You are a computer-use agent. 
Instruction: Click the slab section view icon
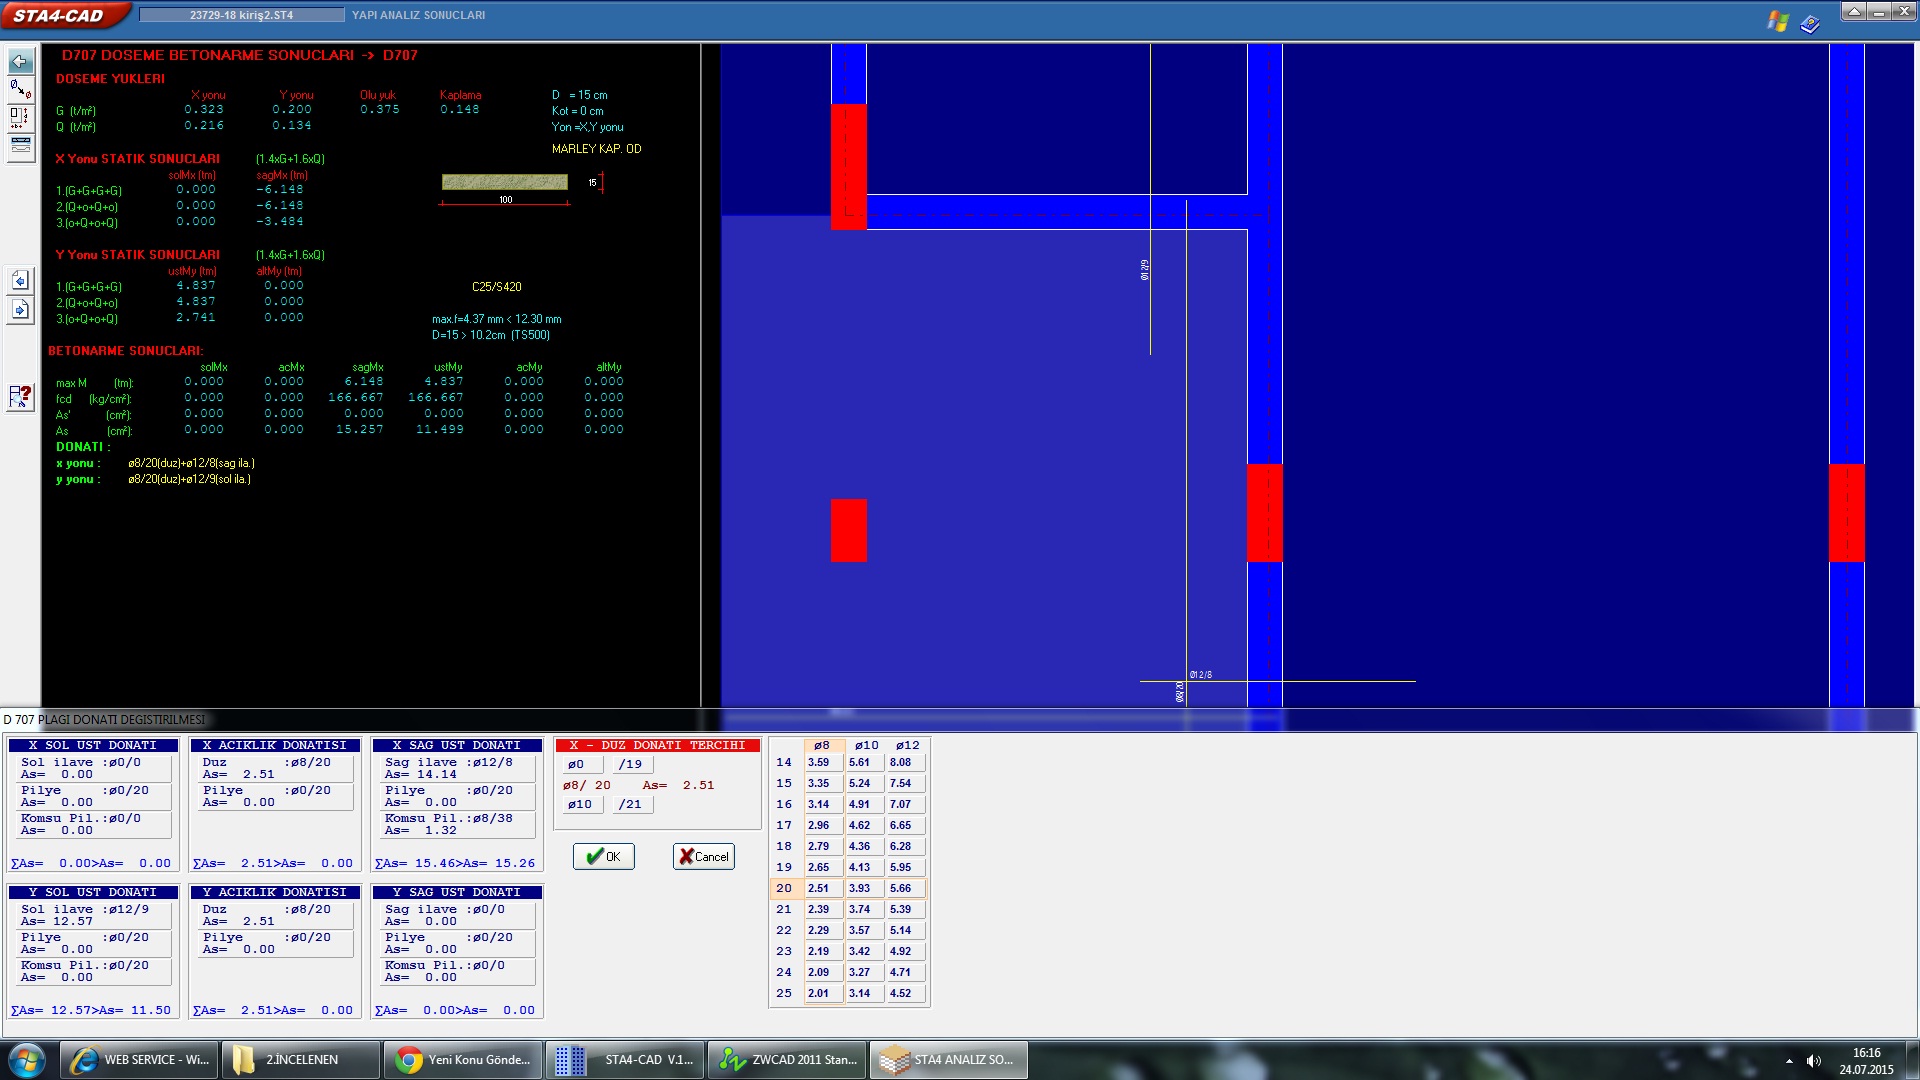tap(20, 146)
